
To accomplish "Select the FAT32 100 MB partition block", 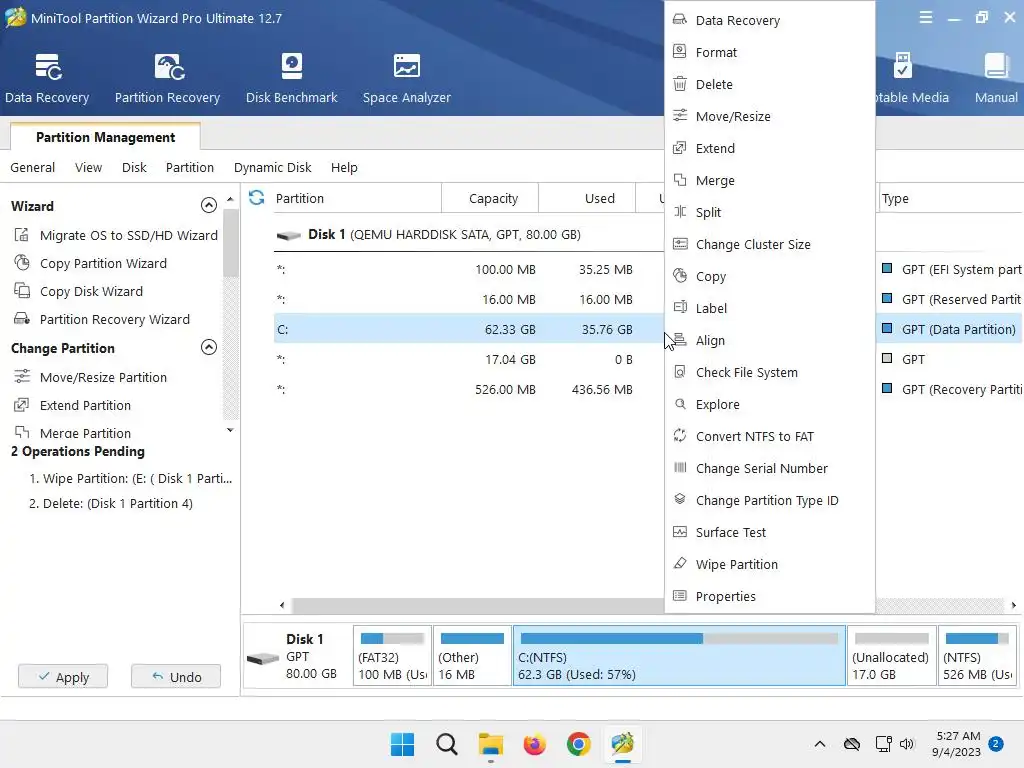I will click(x=392, y=656).
